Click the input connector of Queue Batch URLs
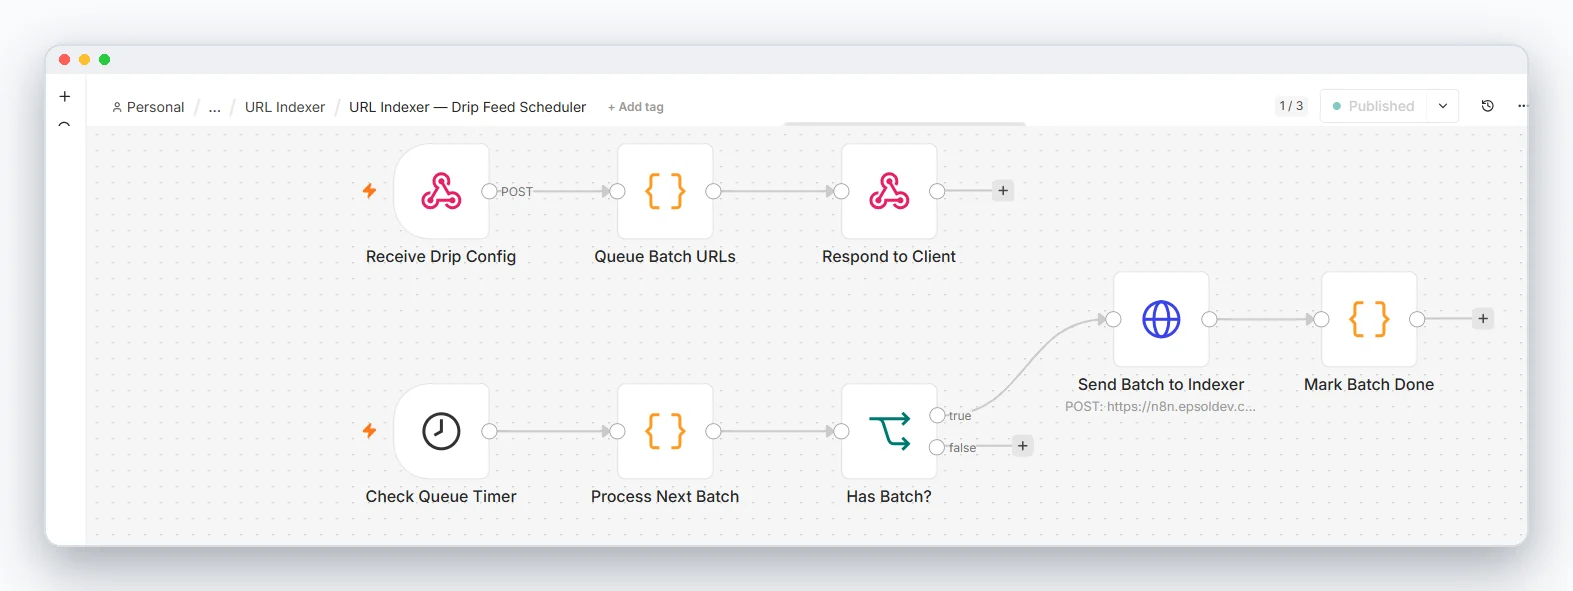1573x591 pixels. click(617, 191)
